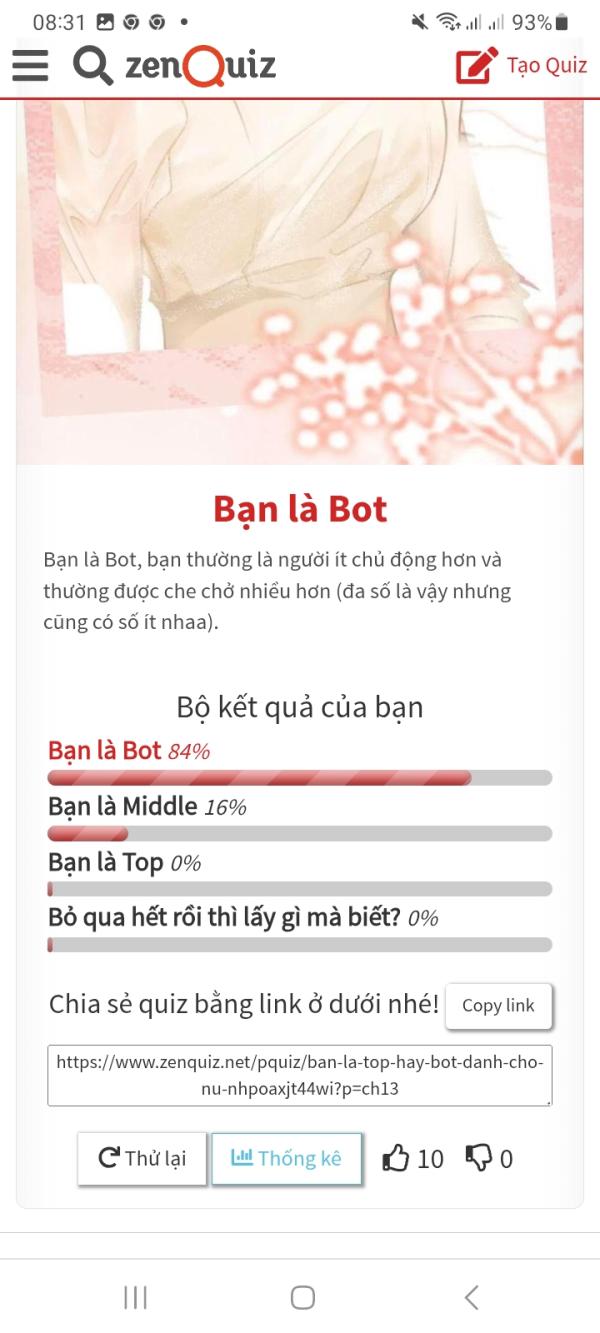Select the quiz share URL field
This screenshot has height=1333, width=600.
(300, 1075)
